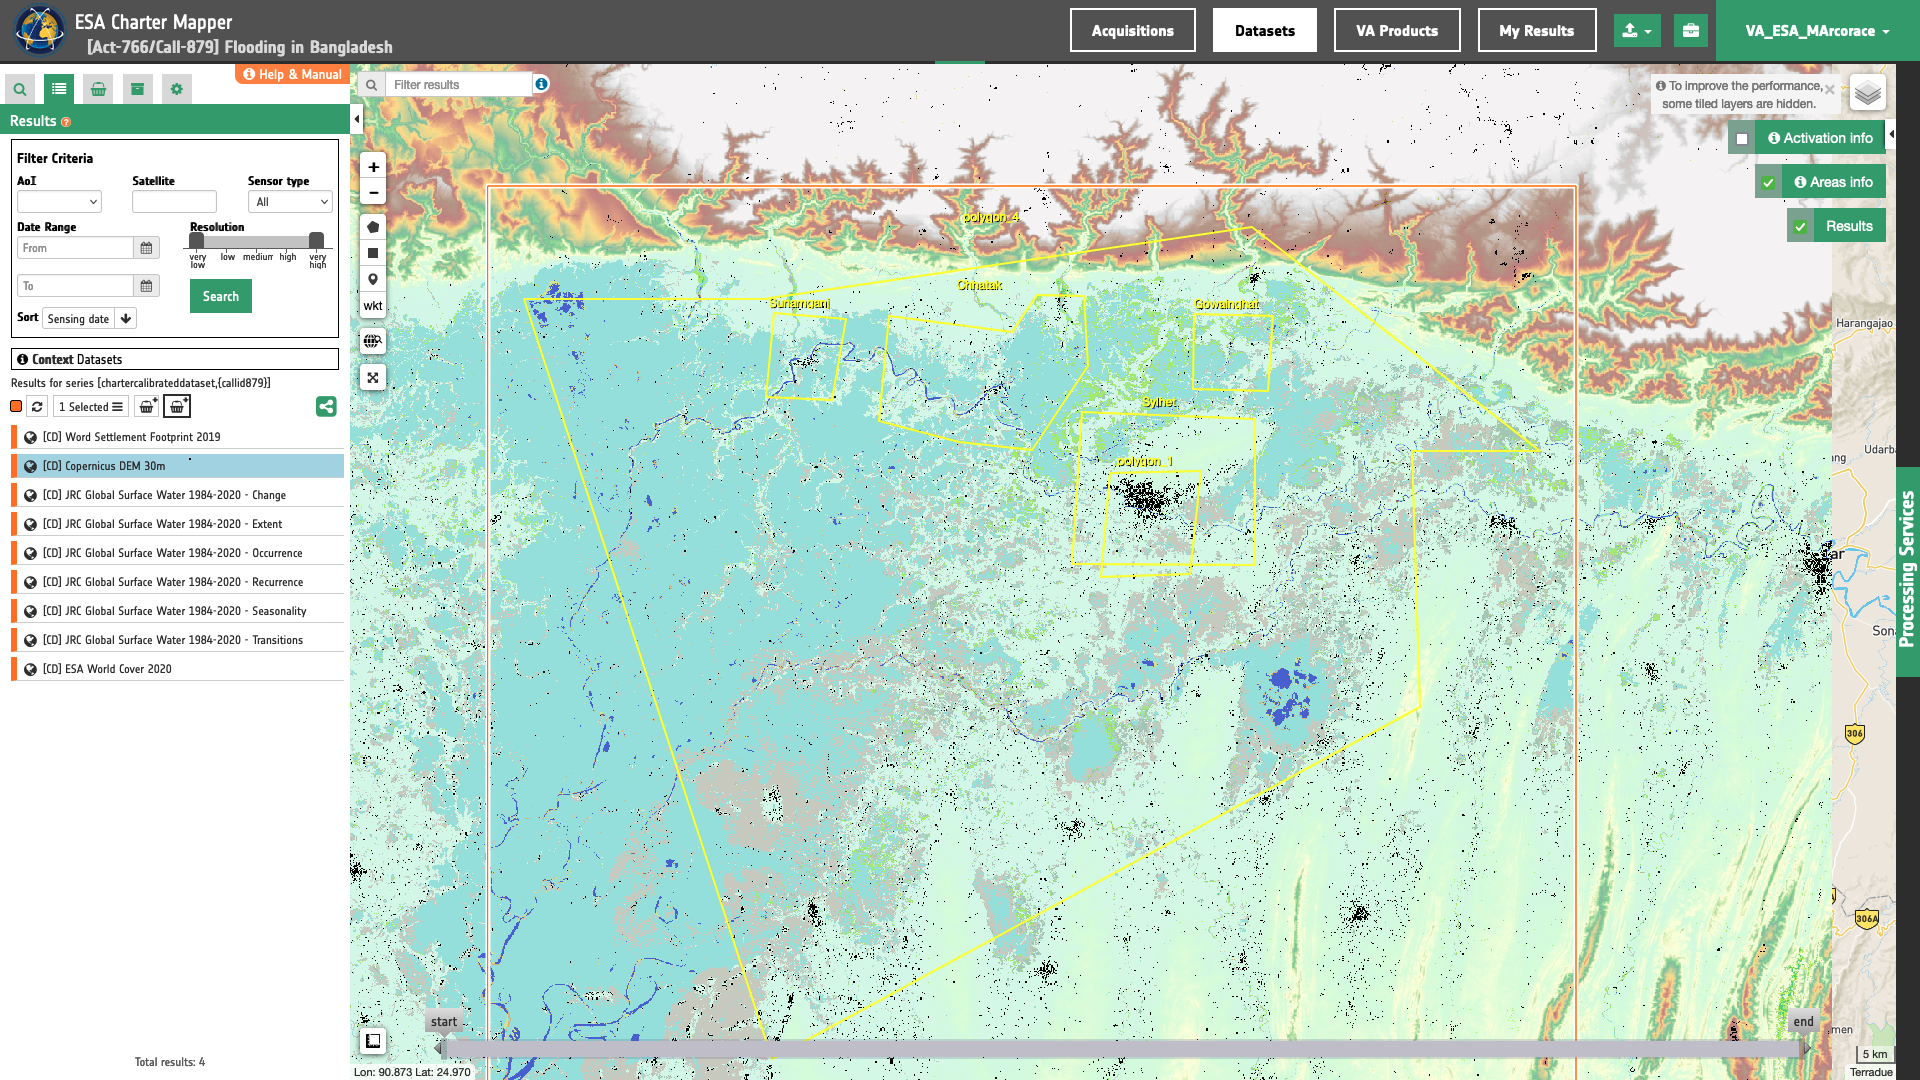The height and width of the screenshot is (1080, 1920).
Task: Click the very high resolution slider handle
Action: coord(316,240)
